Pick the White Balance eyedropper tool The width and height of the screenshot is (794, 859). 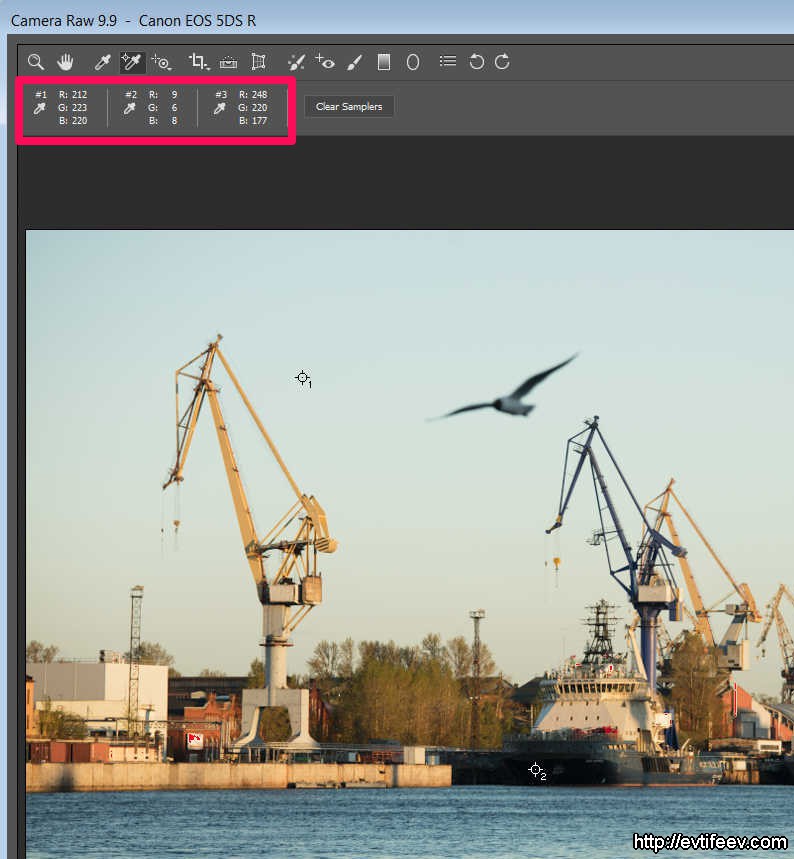click(102, 62)
